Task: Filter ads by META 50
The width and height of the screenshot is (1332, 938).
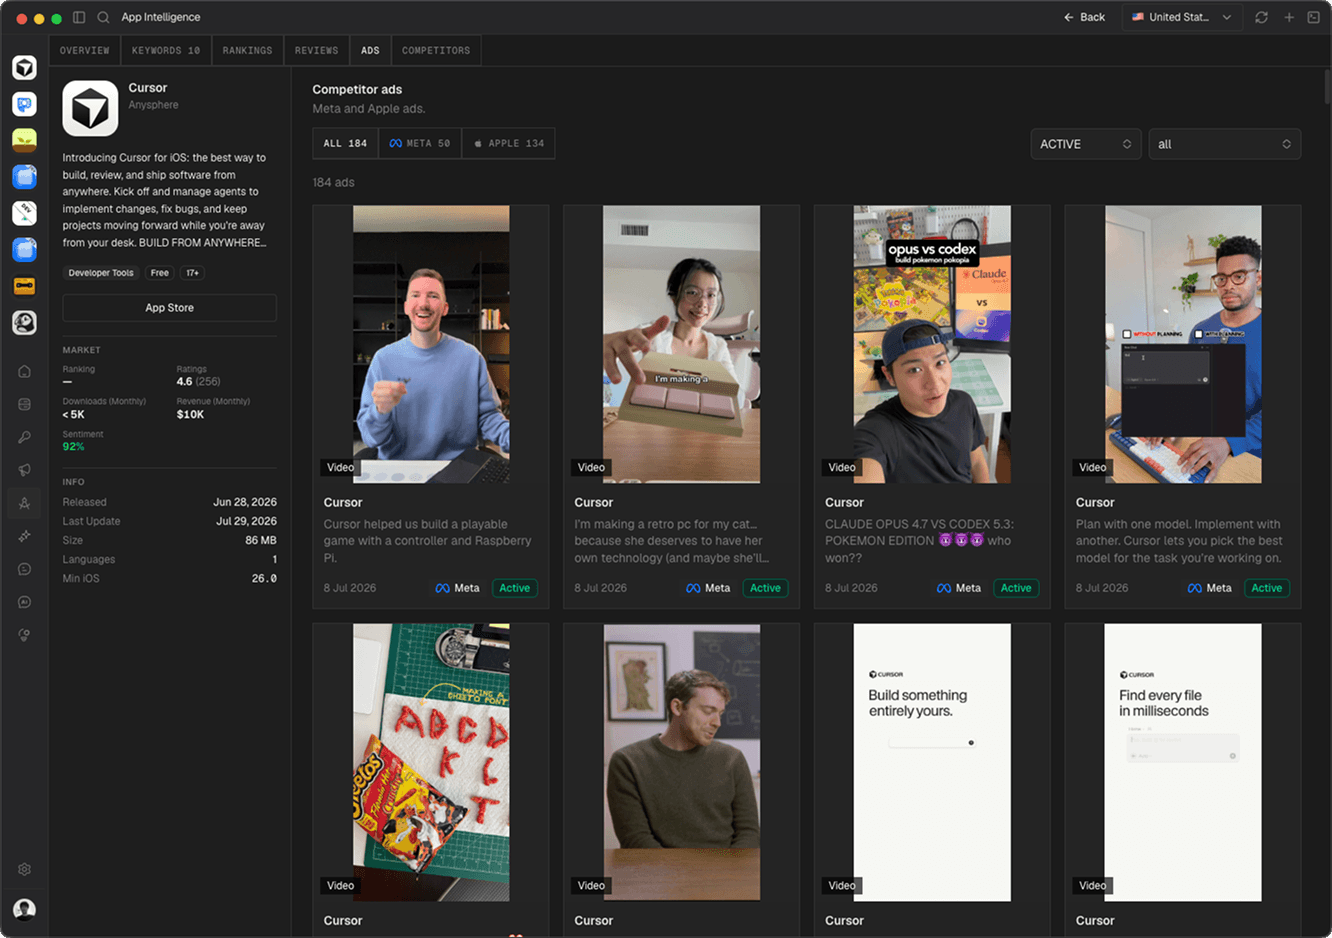Action: (x=420, y=143)
